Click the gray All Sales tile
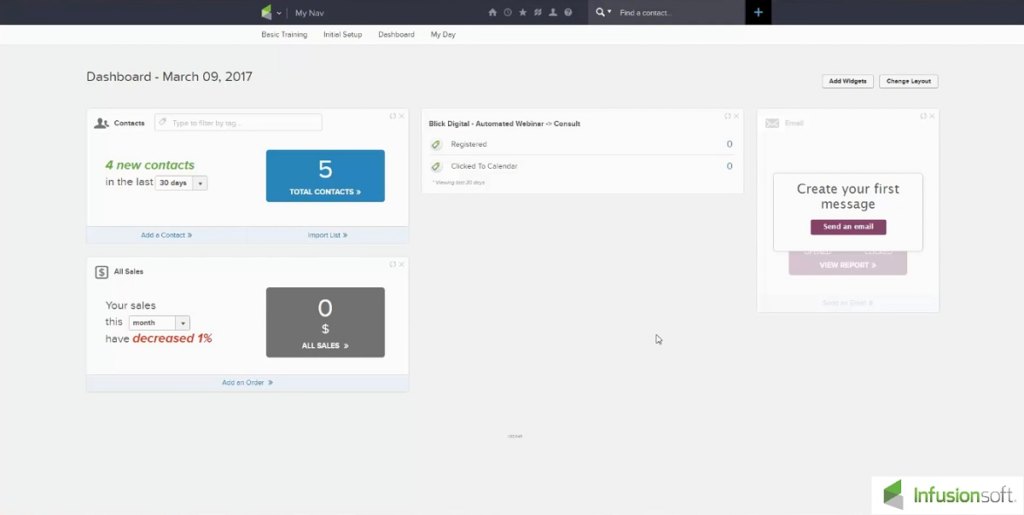 click(x=325, y=322)
